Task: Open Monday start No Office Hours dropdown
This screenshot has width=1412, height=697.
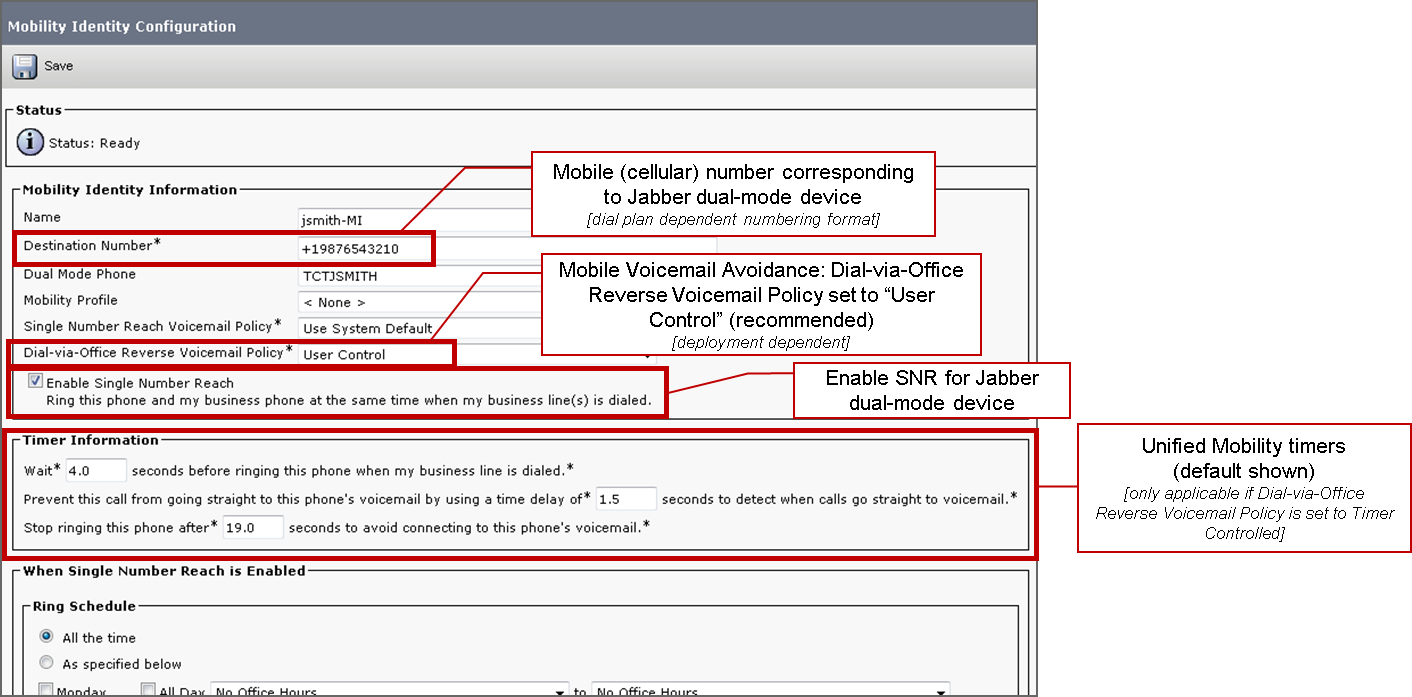Action: (389, 690)
